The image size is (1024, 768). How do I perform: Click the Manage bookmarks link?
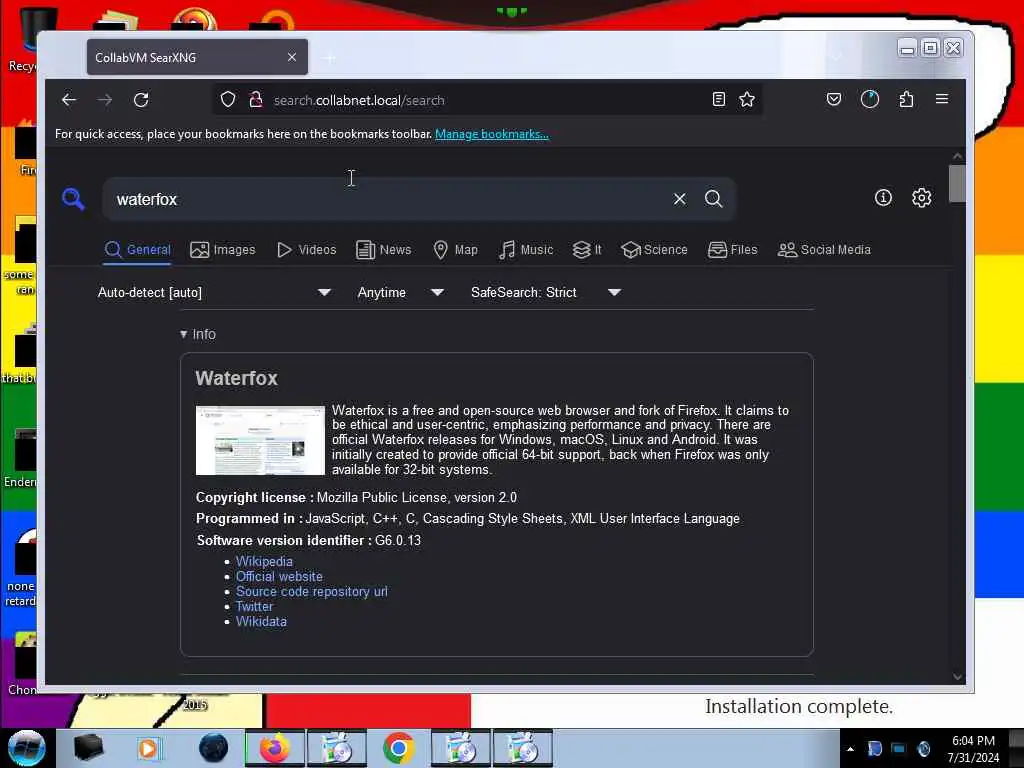click(492, 134)
